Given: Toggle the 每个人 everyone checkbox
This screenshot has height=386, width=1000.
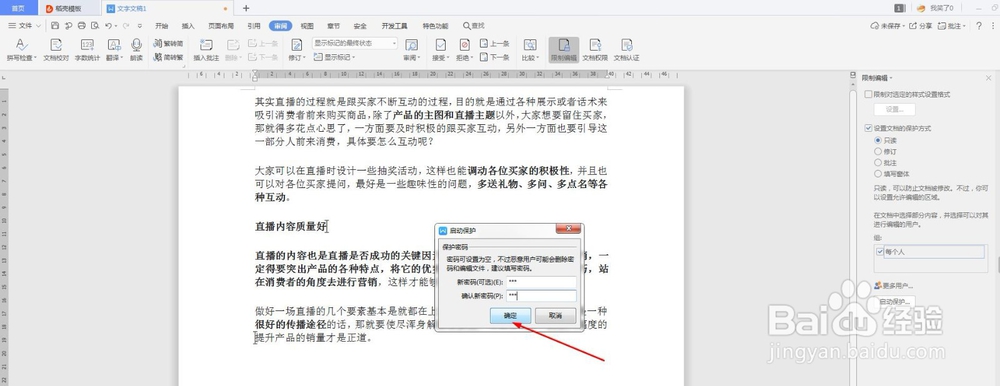Looking at the screenshot, I should (x=880, y=252).
